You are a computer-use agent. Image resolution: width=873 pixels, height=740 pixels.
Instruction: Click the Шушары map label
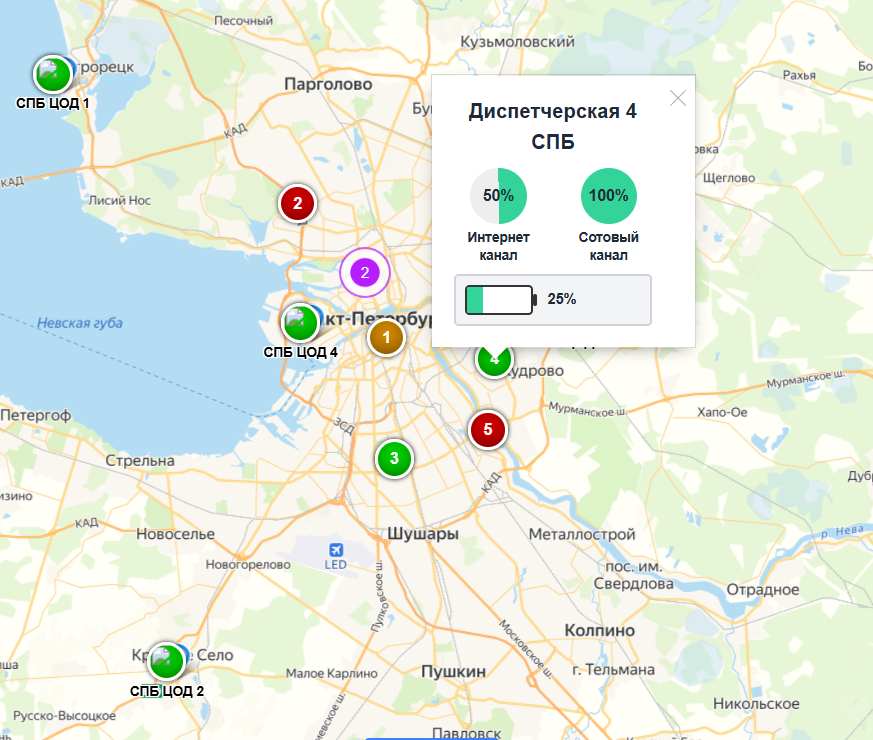(x=423, y=533)
